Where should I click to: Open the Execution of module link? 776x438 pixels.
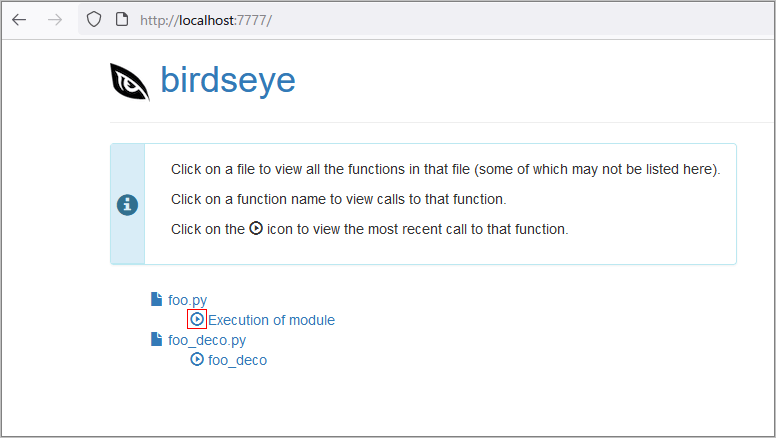pos(271,320)
